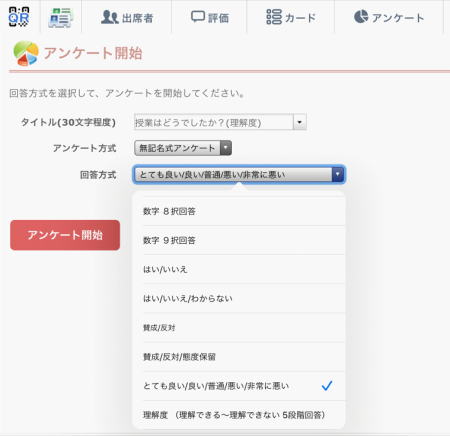Screen dimensions: 450x436
Task: Choose はい/いいえ answer format
Action: point(239,269)
